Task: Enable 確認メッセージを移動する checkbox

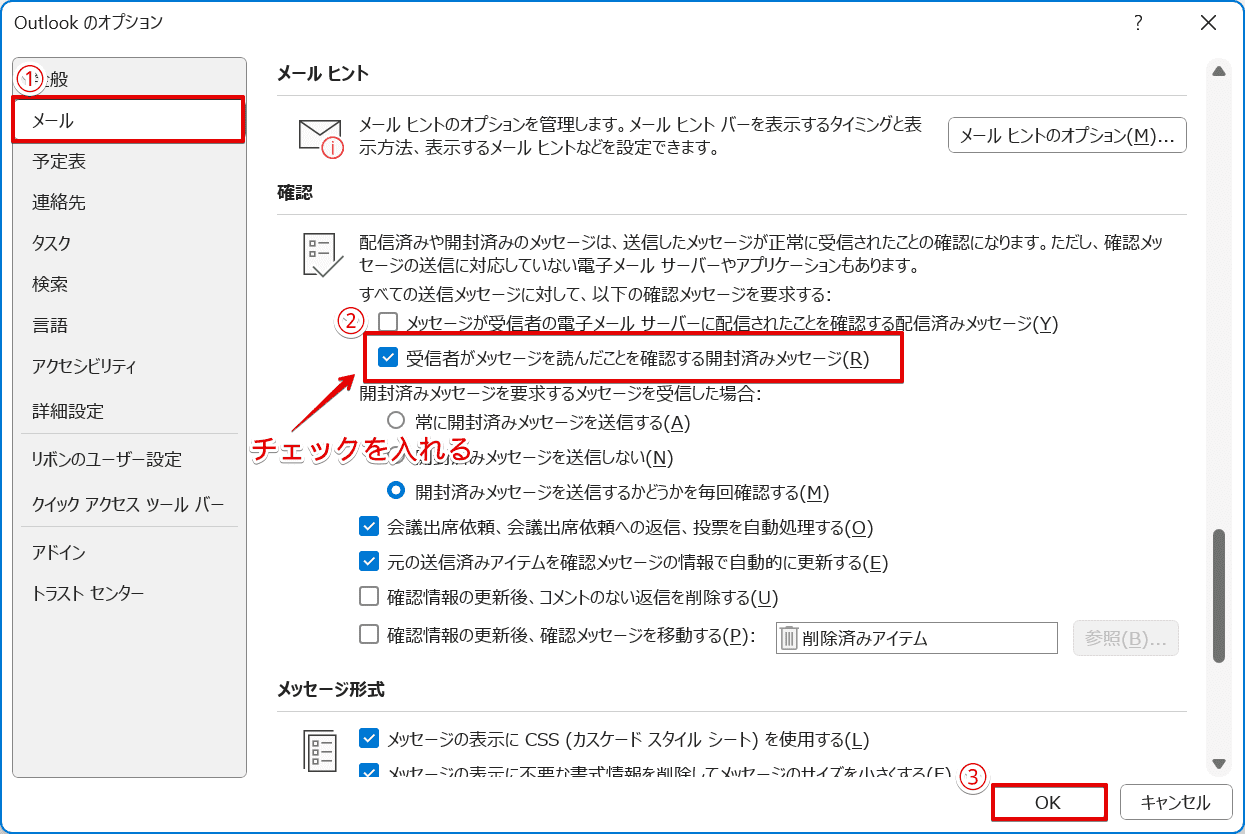Action: pyautogui.click(x=369, y=633)
